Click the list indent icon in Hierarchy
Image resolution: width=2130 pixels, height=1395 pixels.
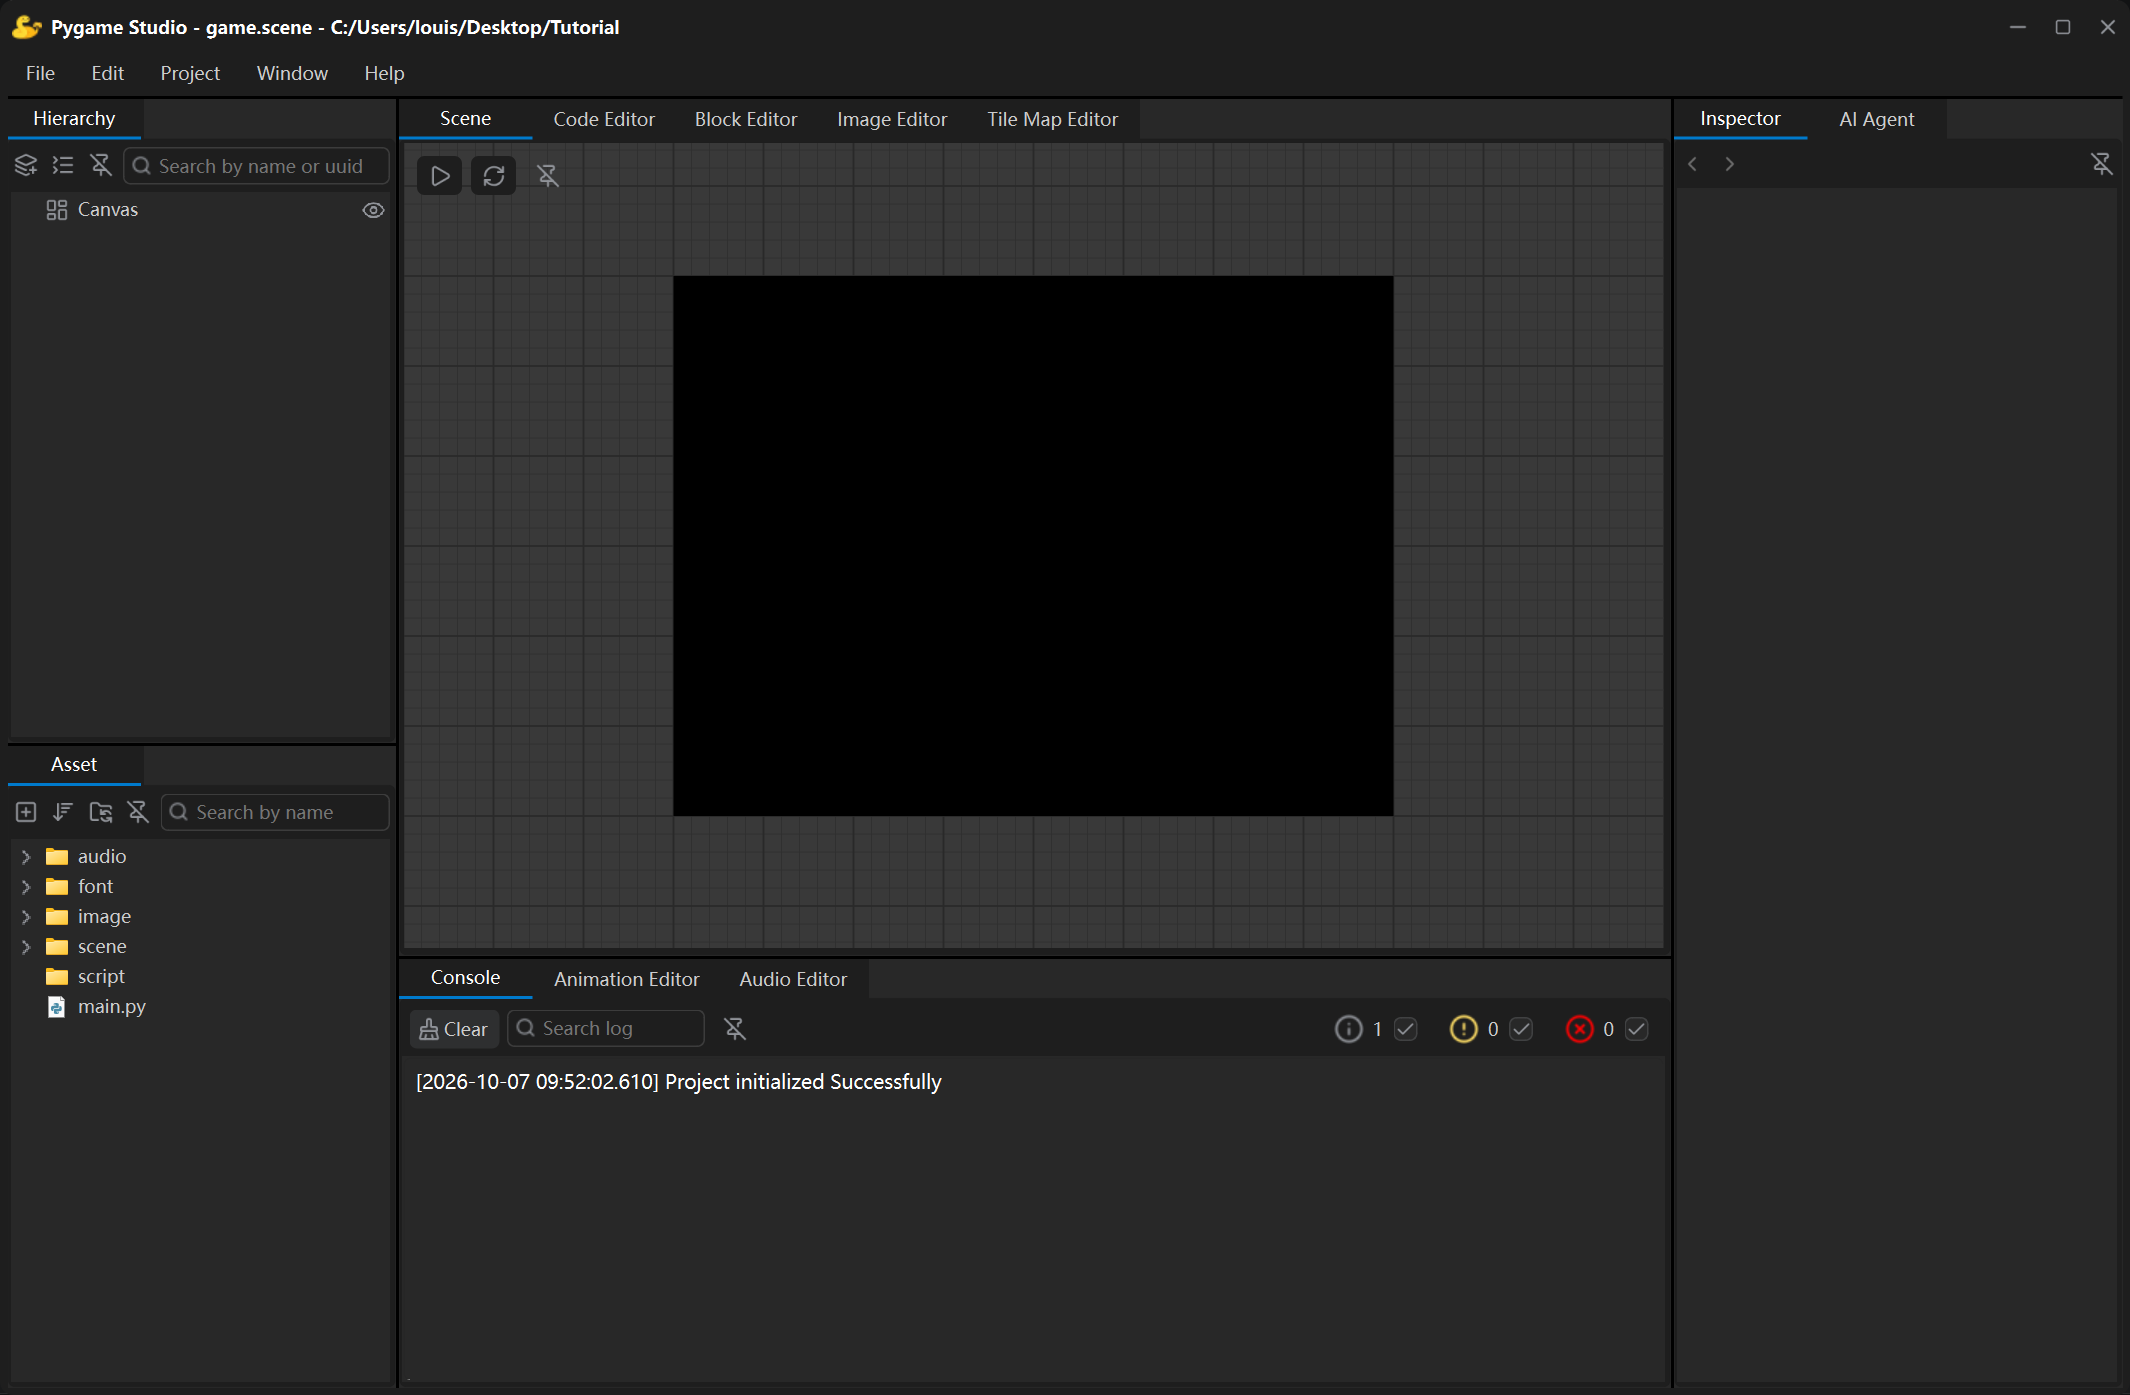[63, 165]
